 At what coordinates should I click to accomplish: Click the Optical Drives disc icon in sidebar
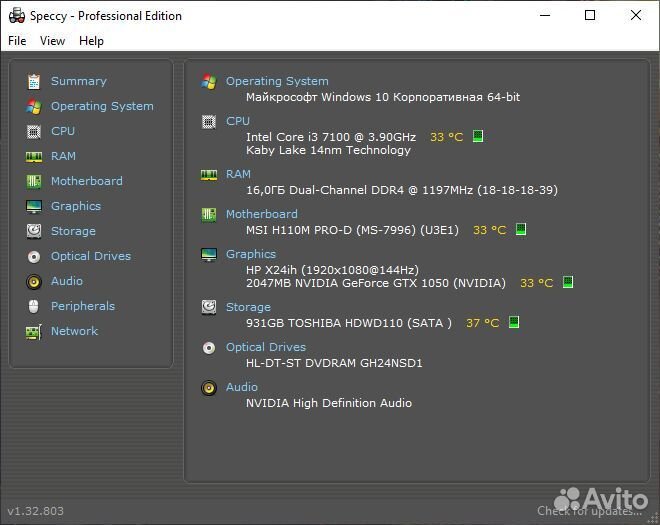click(34, 256)
